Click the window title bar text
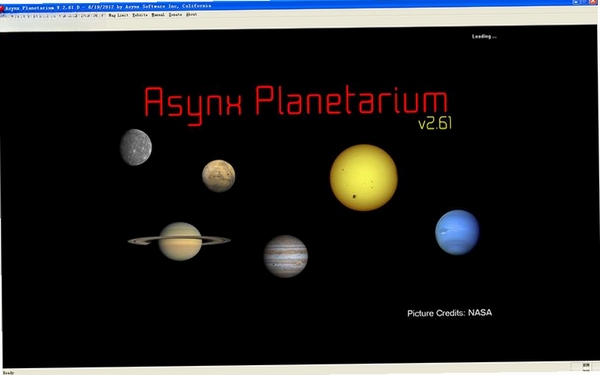600x375 pixels. (x=108, y=7)
